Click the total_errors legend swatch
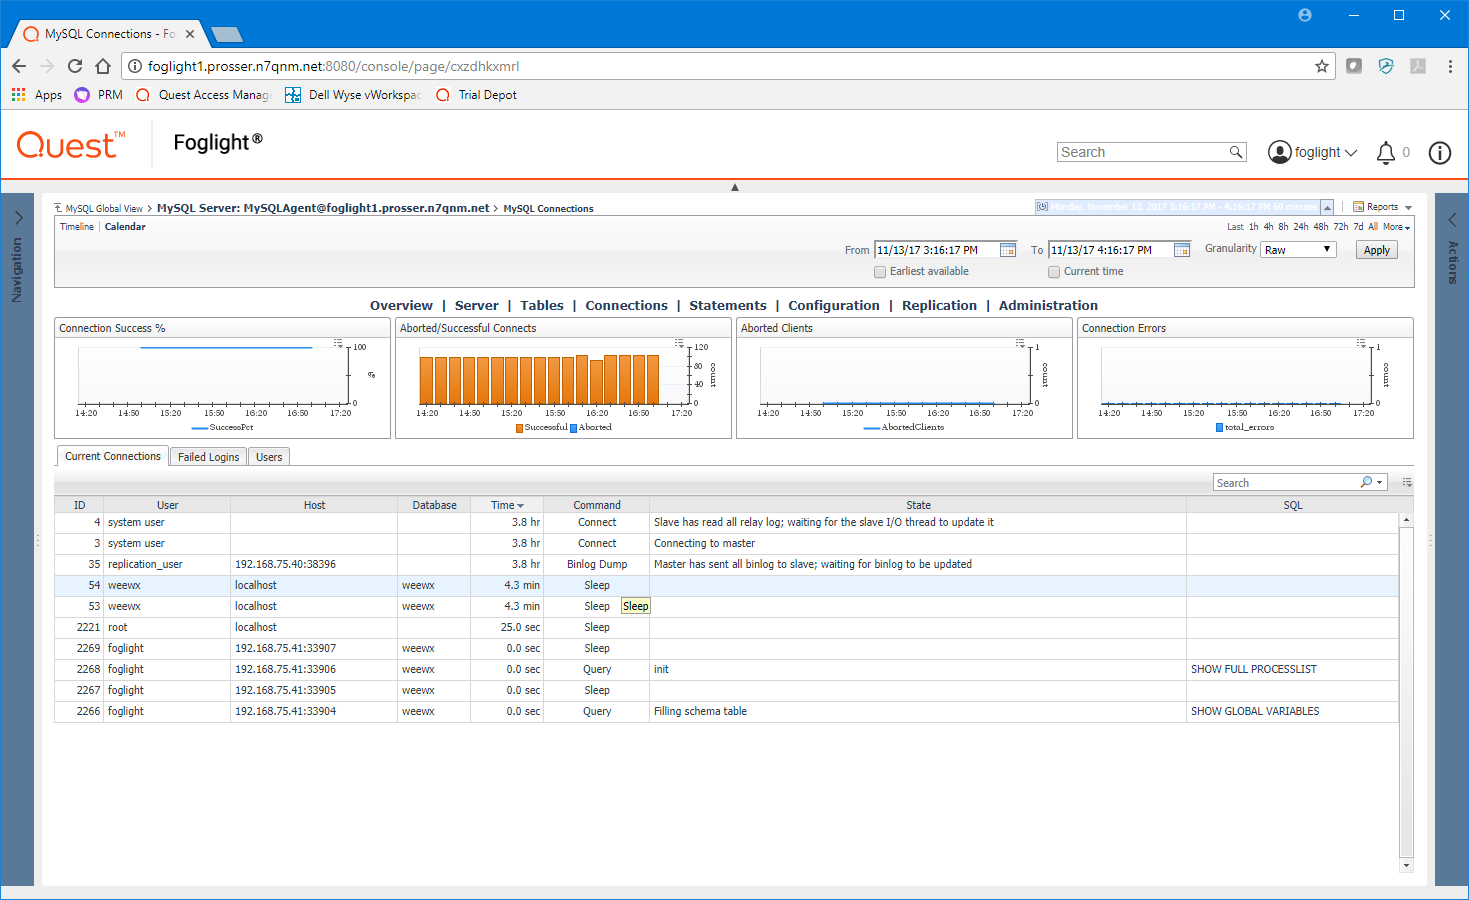The image size is (1469, 900). coord(1219,428)
